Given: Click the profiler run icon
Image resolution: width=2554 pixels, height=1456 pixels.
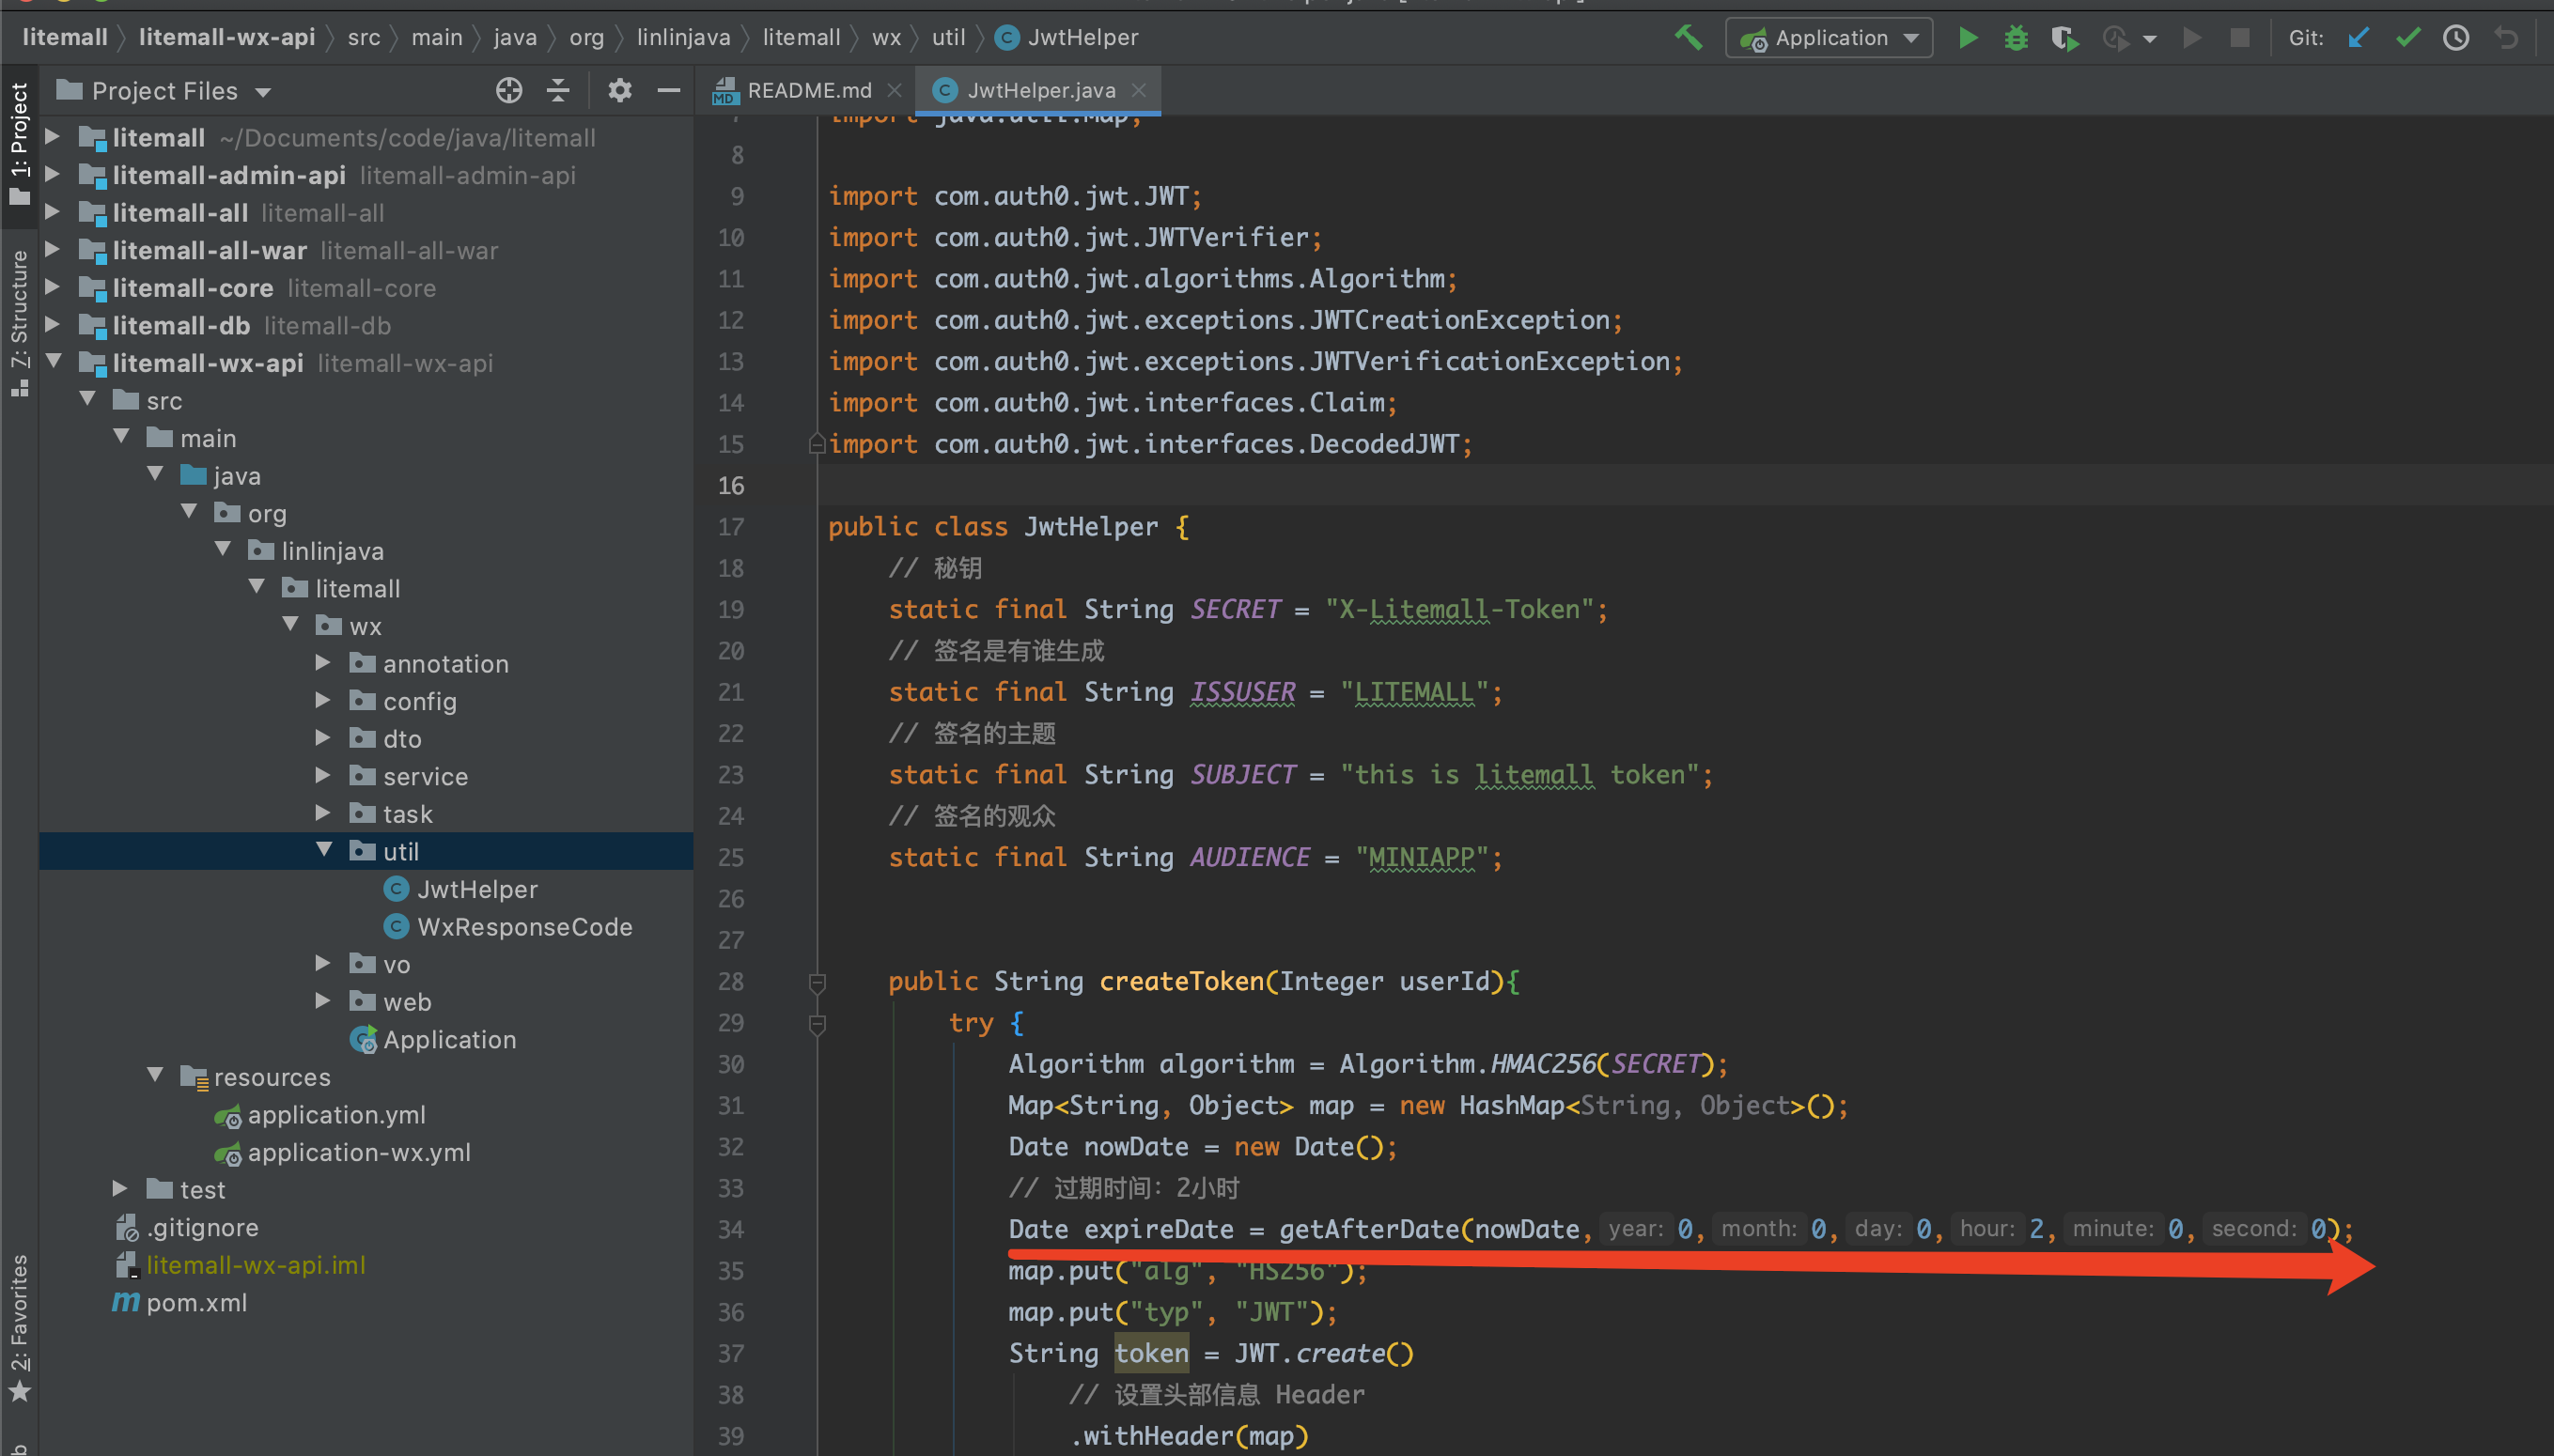Looking at the screenshot, I should (x=2117, y=38).
